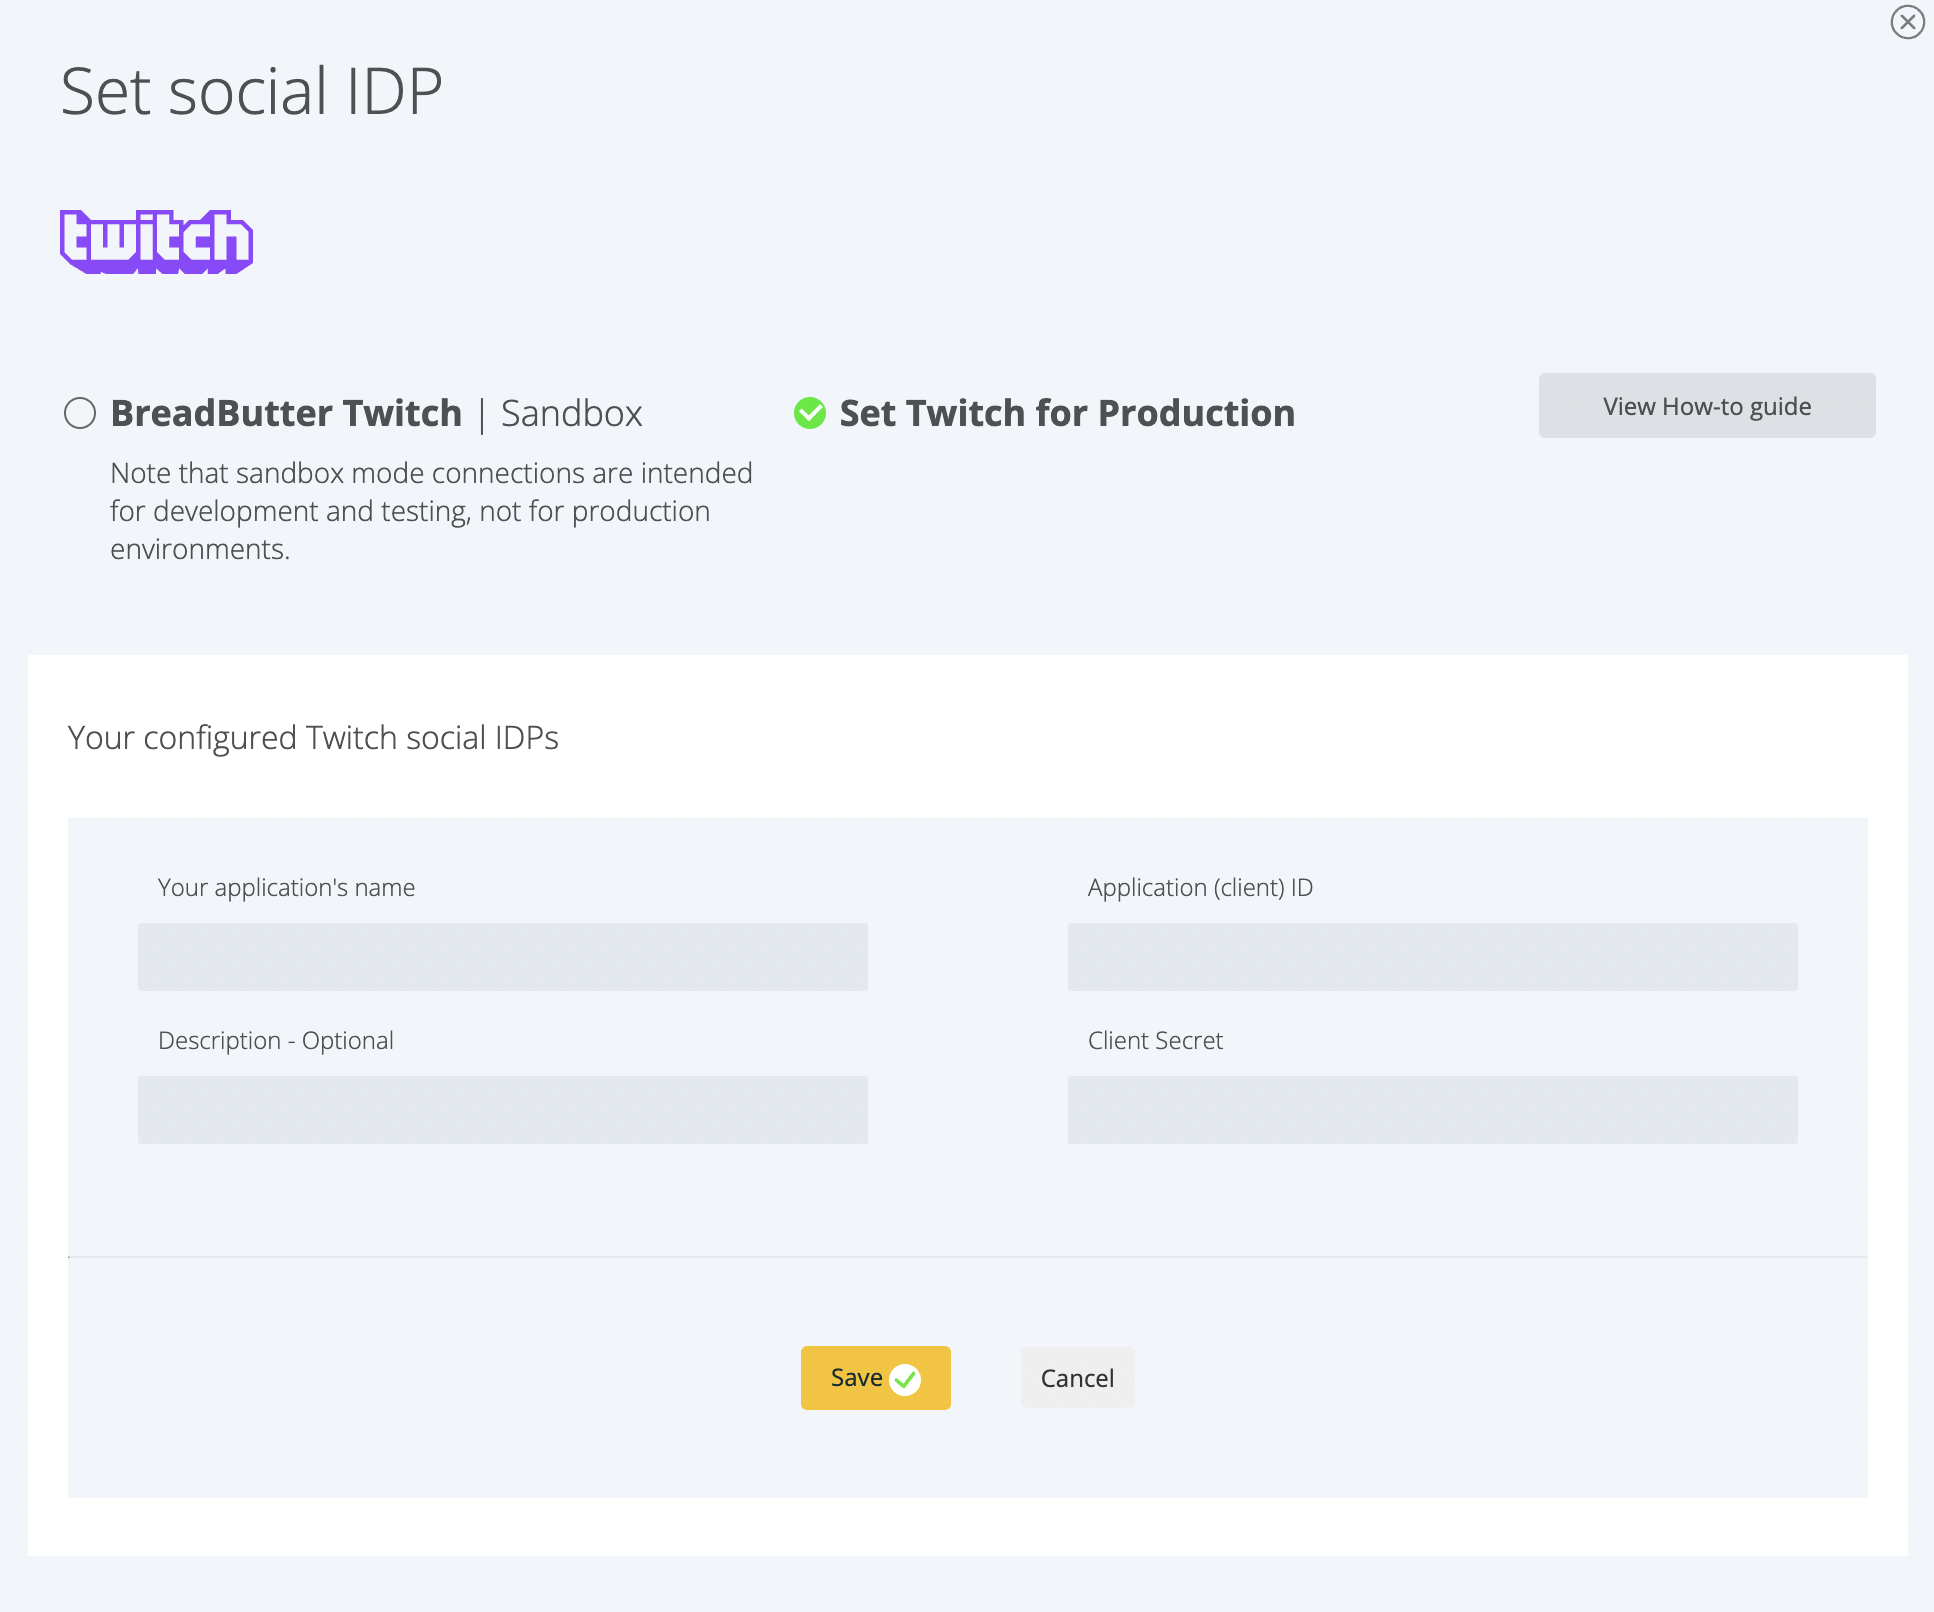Click into the Application (client) ID field
The height and width of the screenshot is (1612, 1934).
tap(1432, 957)
